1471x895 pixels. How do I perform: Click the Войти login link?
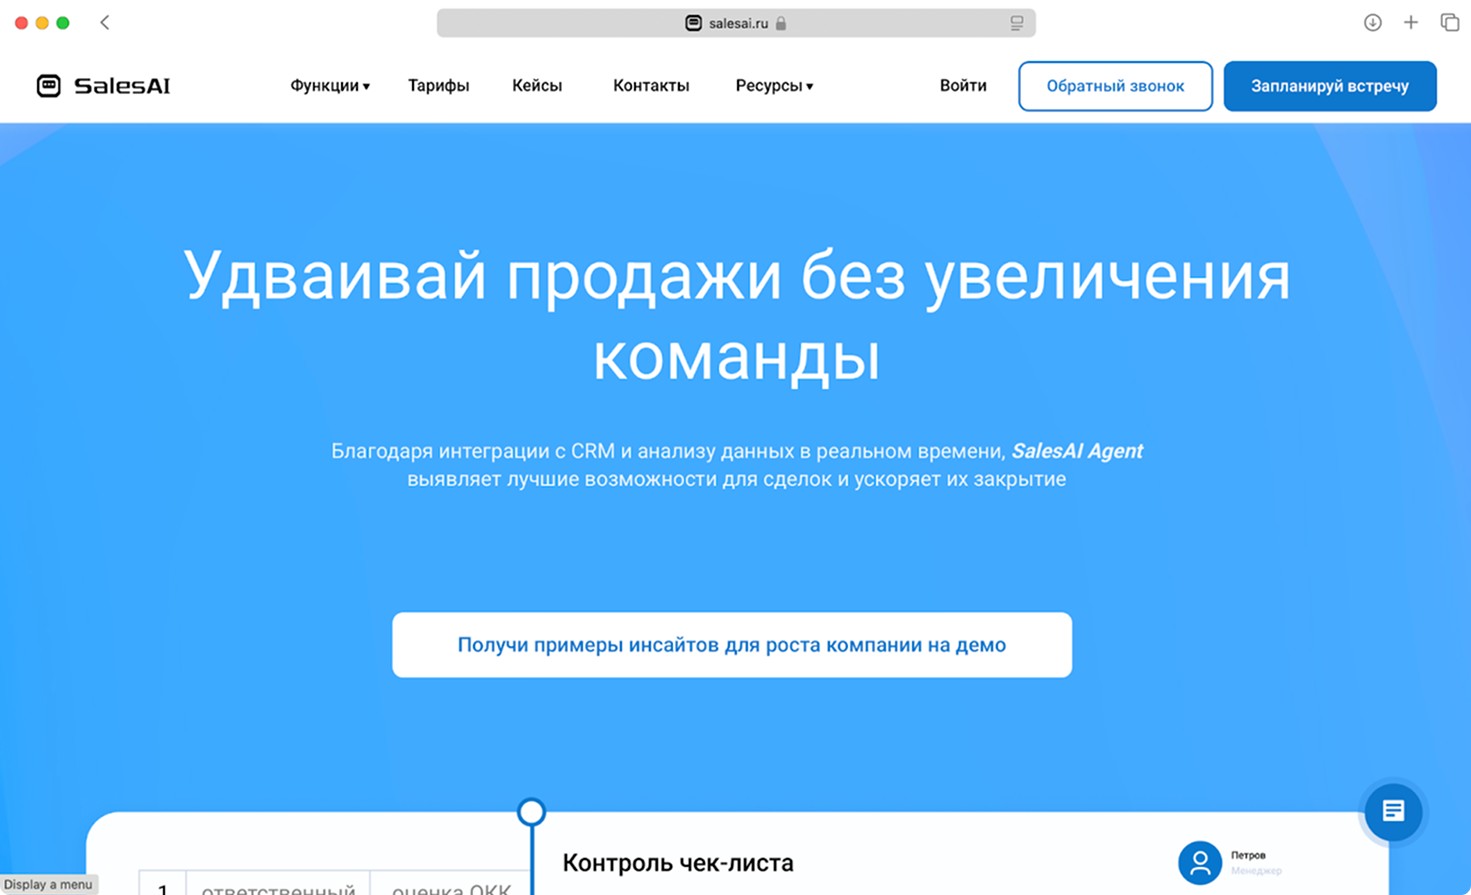962,86
